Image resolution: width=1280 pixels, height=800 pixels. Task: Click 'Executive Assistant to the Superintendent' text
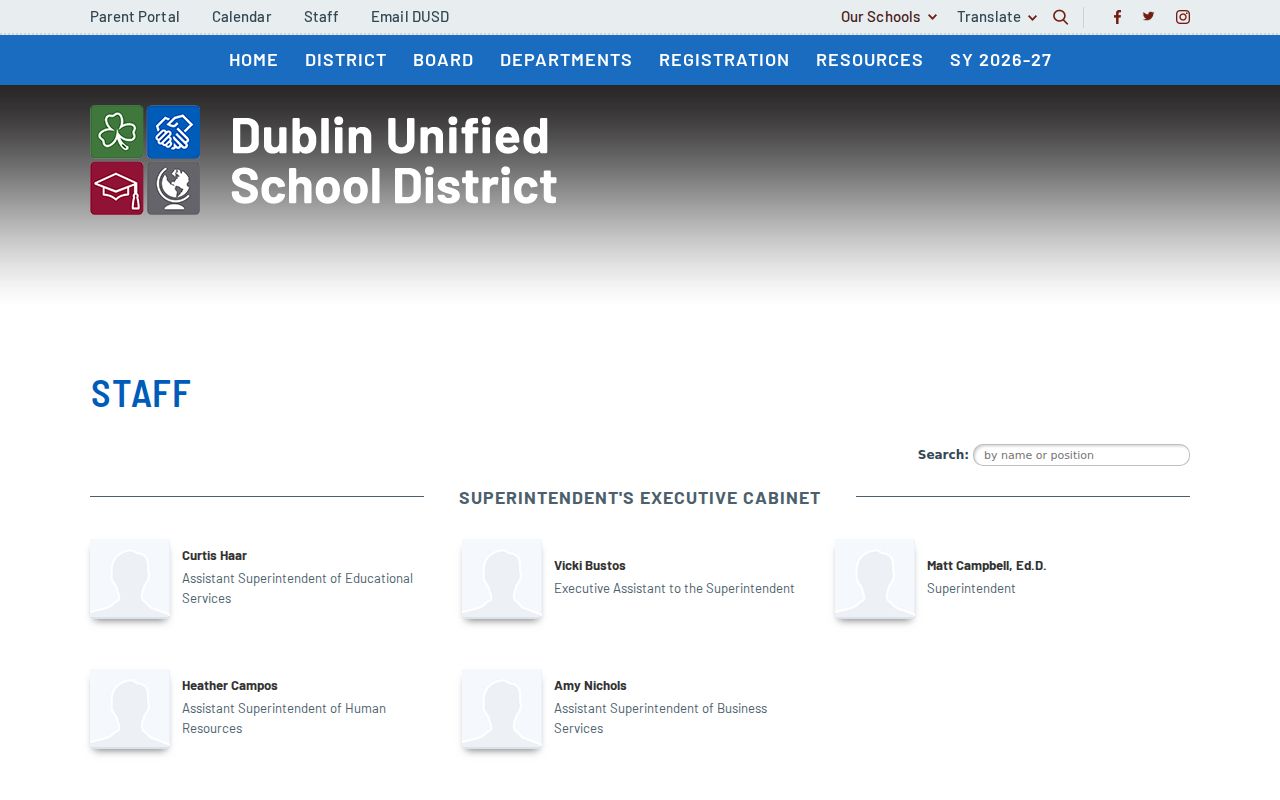click(x=674, y=589)
